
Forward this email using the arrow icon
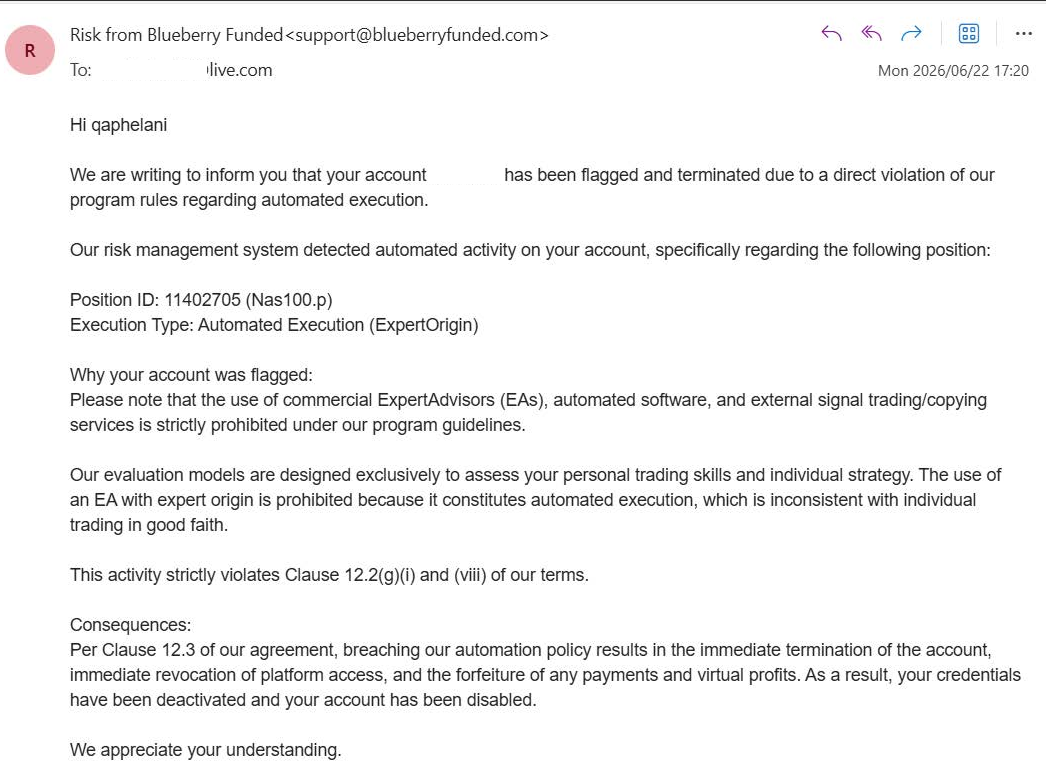click(911, 33)
